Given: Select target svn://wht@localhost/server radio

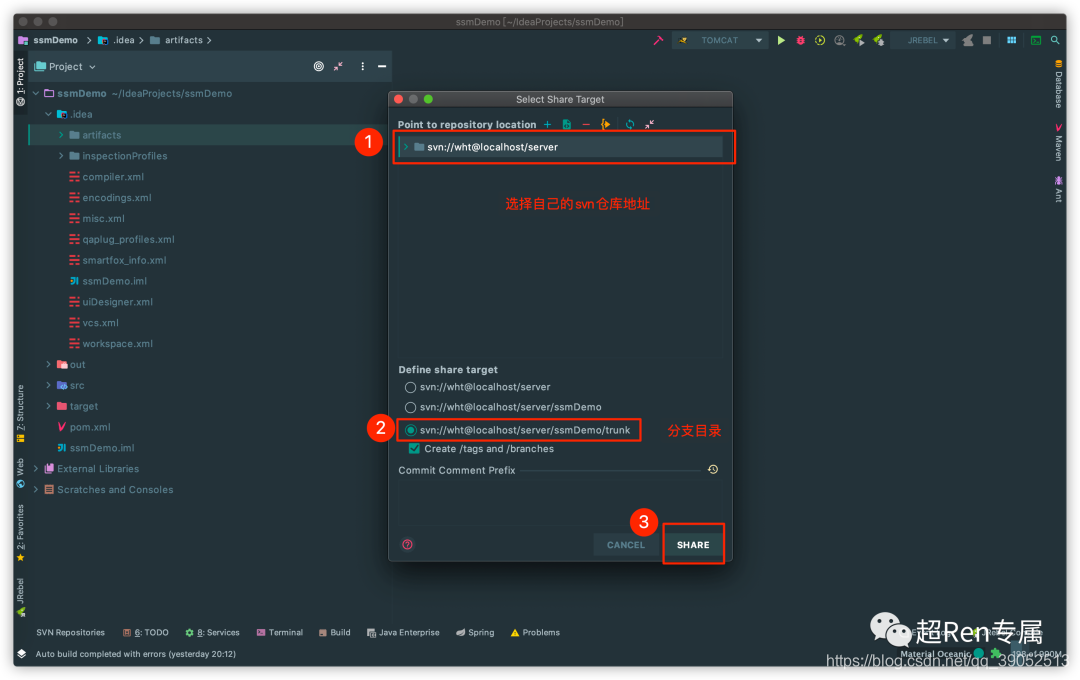Looking at the screenshot, I should (411, 388).
